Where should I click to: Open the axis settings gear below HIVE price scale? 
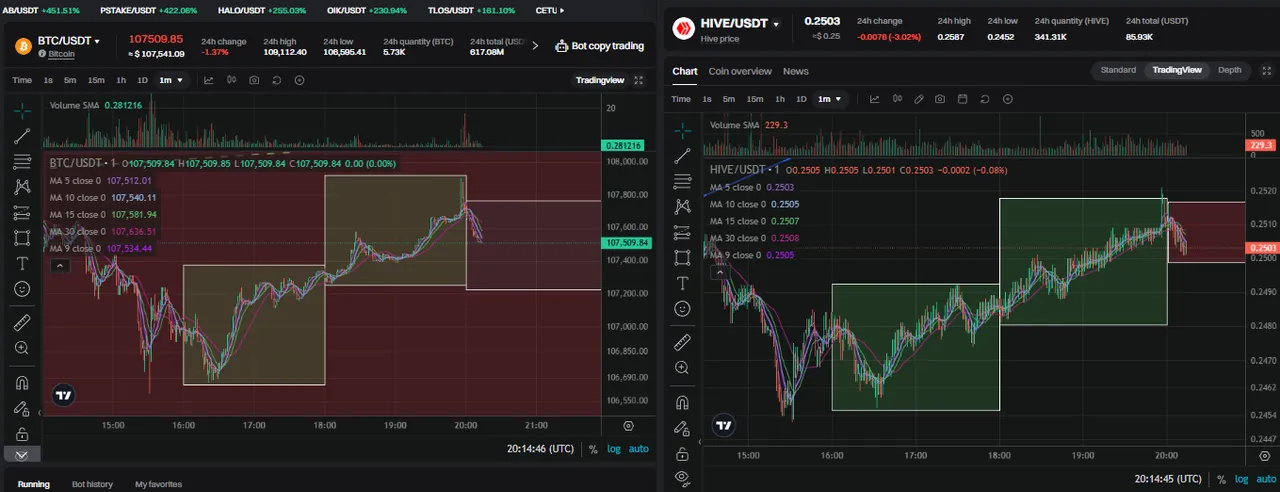pyautogui.click(x=1264, y=456)
